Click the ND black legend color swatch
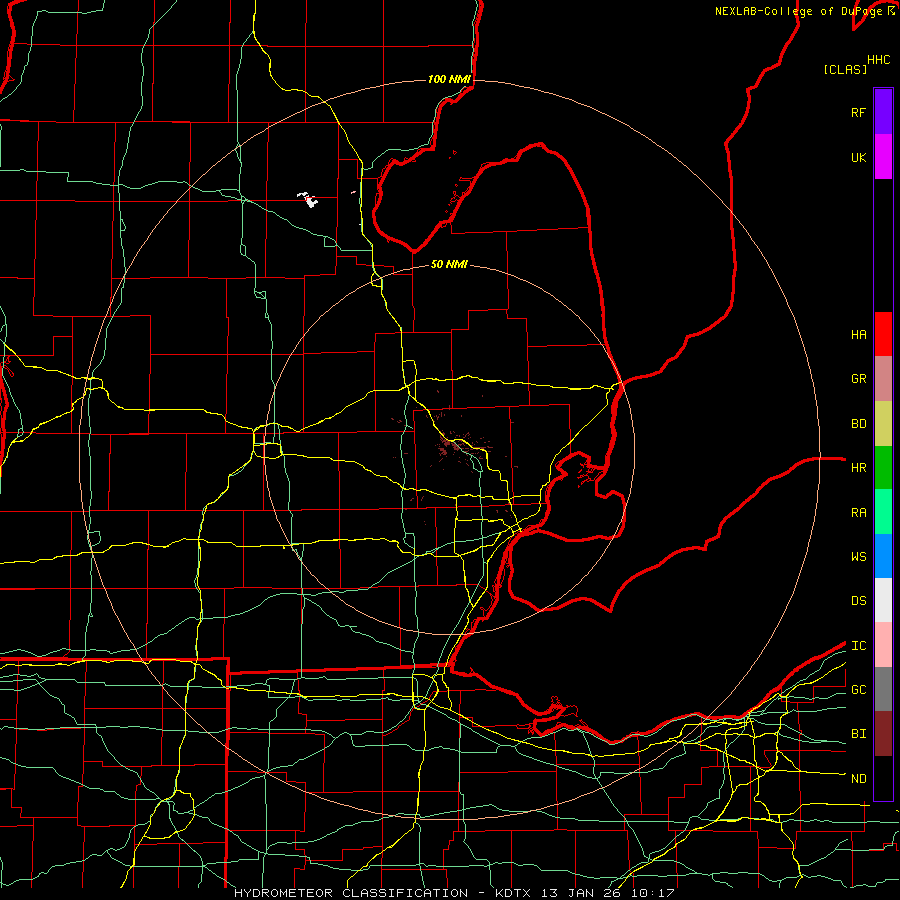The height and width of the screenshot is (900, 900). point(883,778)
